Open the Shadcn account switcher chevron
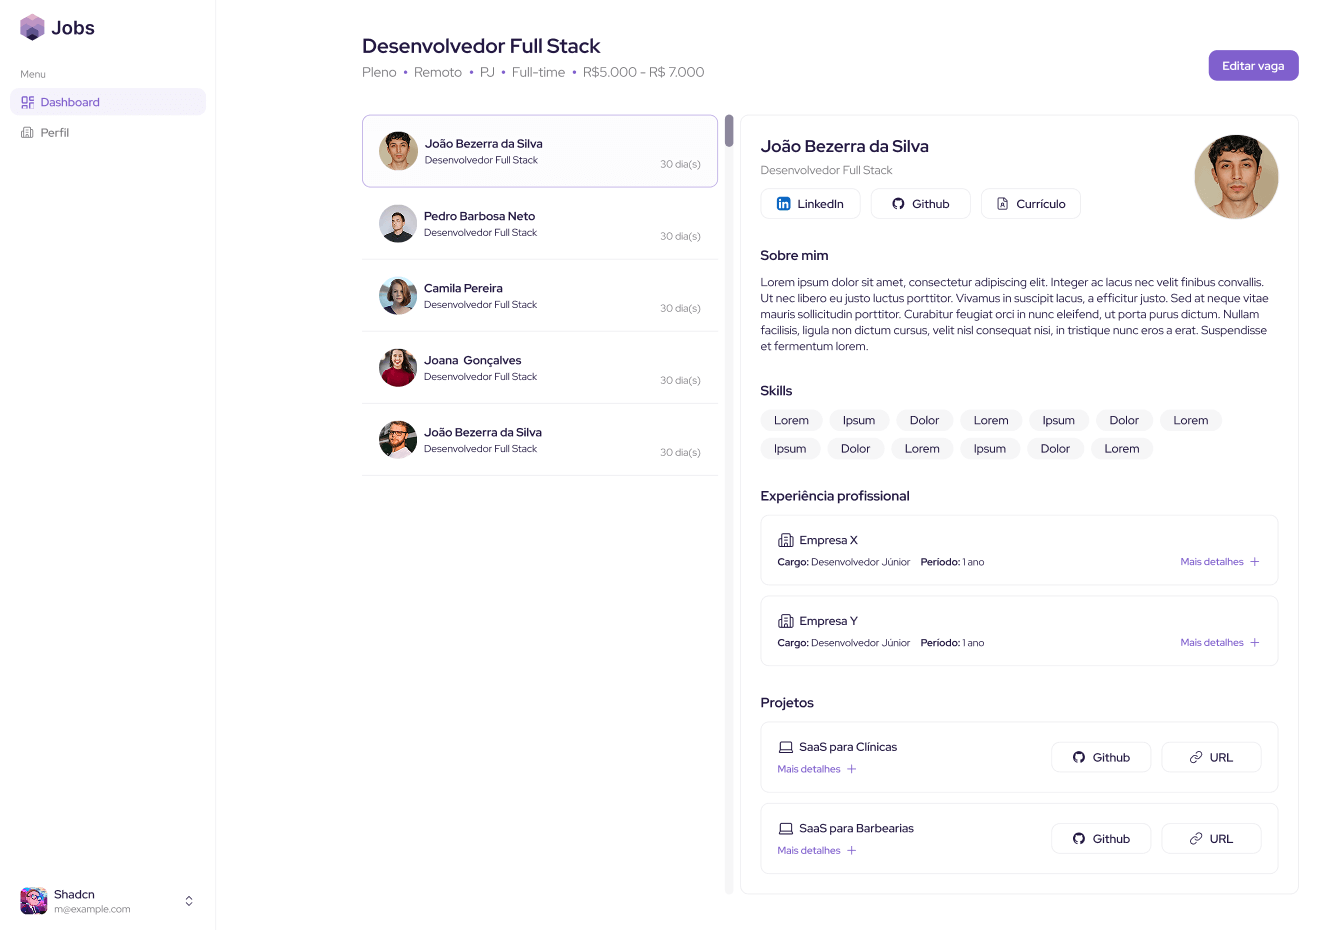 (189, 901)
